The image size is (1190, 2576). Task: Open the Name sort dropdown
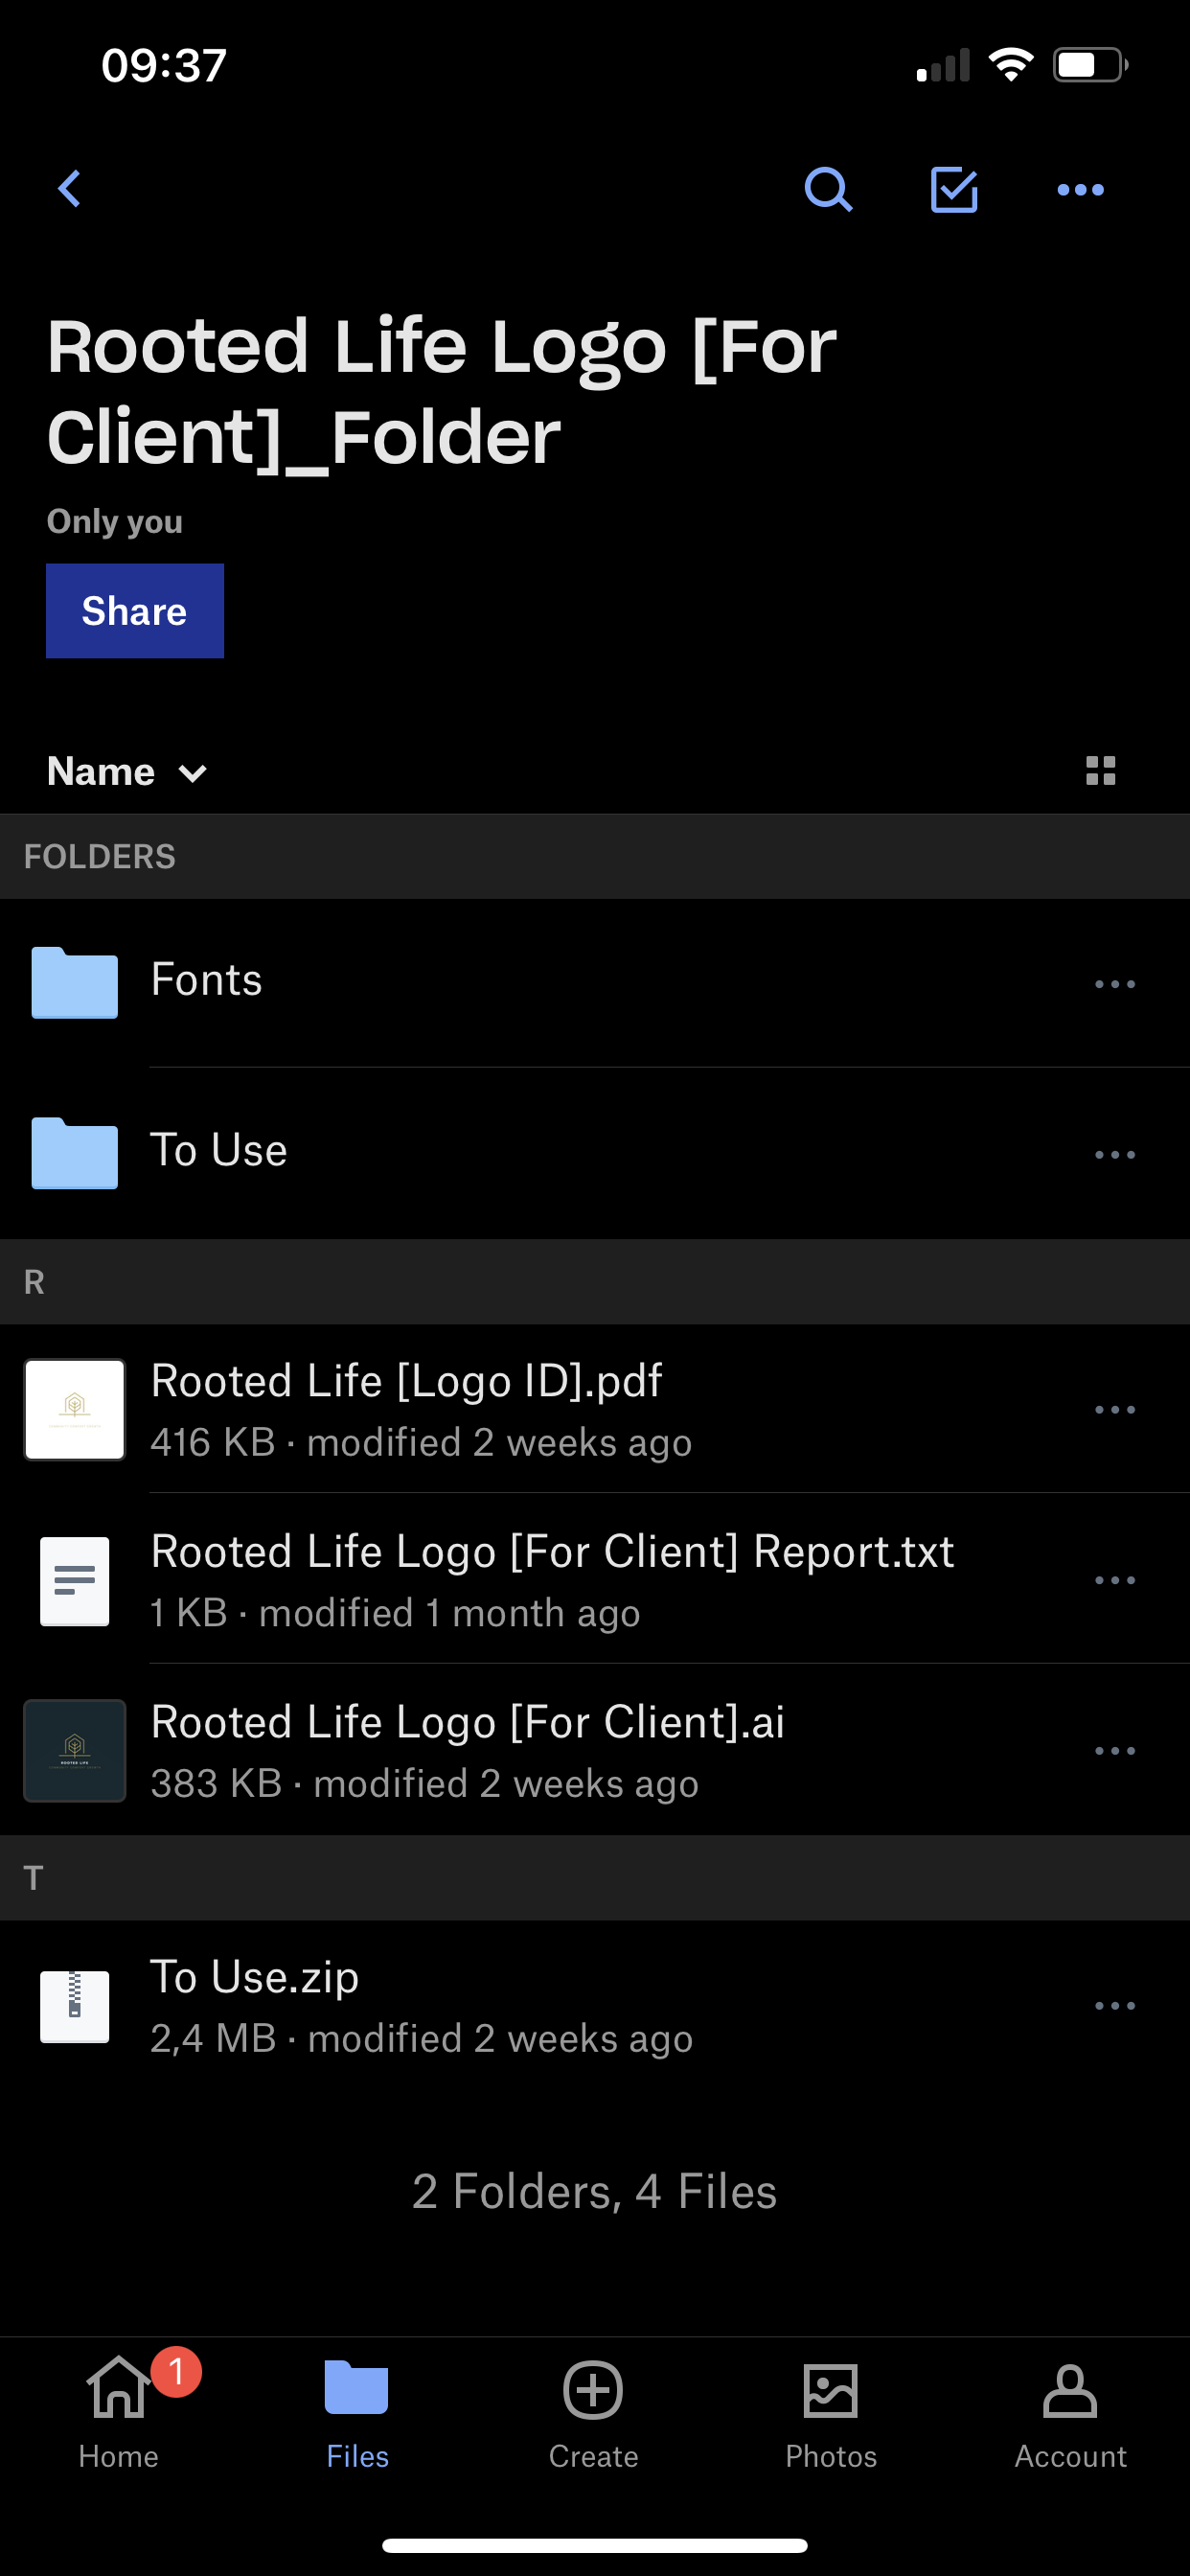[127, 772]
